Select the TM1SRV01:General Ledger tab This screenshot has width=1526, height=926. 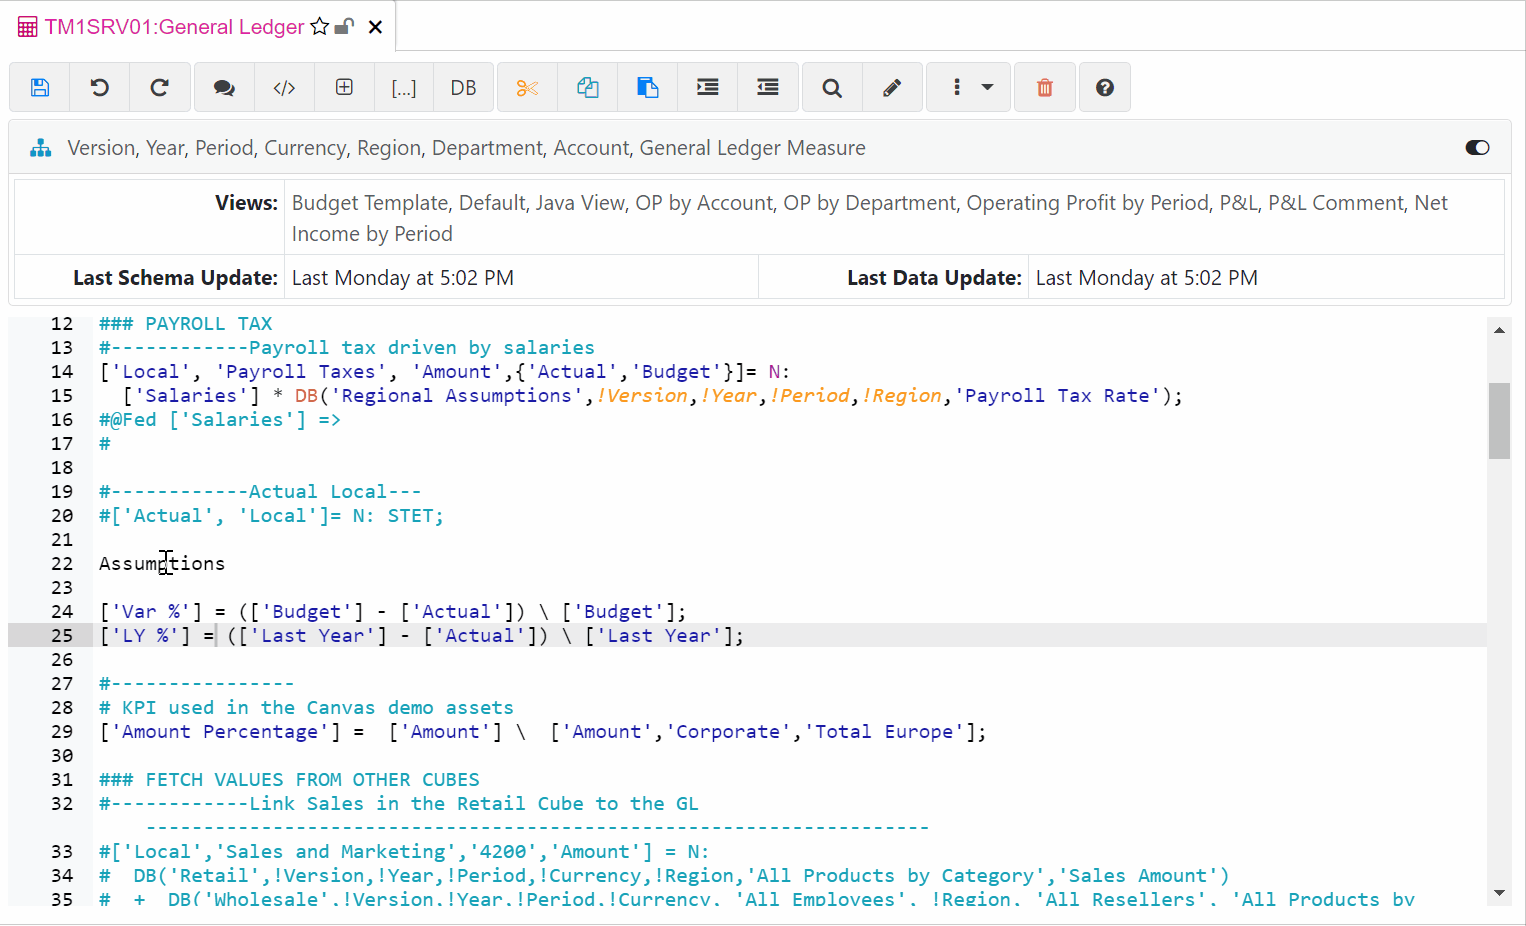coord(174,27)
